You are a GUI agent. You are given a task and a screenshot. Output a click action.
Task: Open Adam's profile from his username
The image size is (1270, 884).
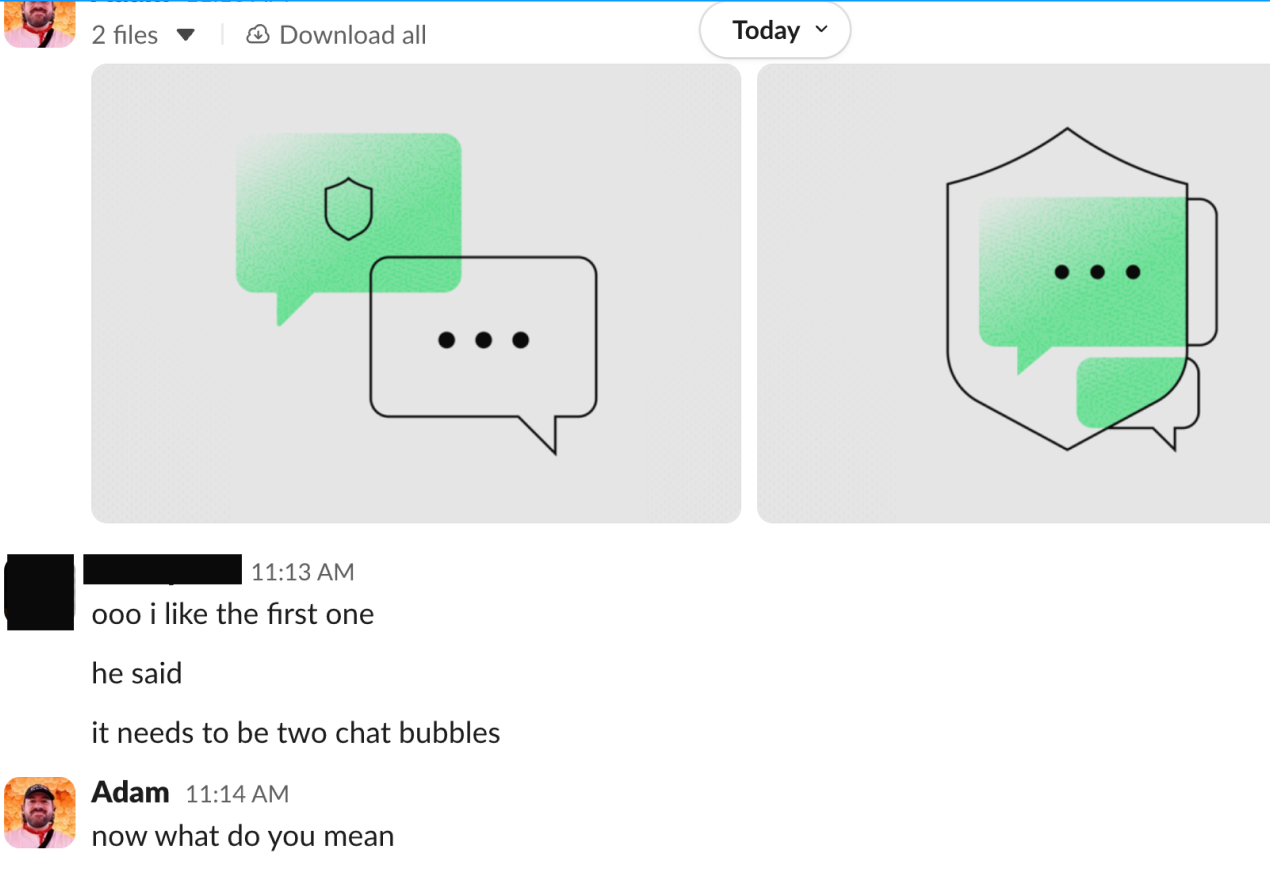pos(130,792)
